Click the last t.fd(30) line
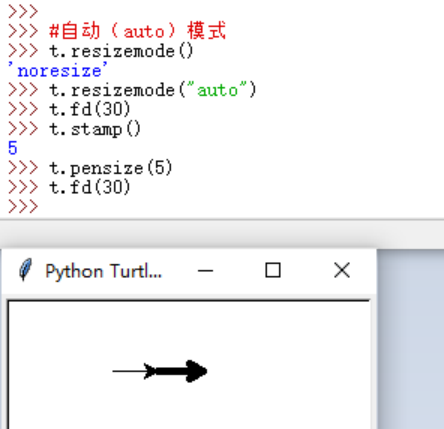444x429 pixels. (x=90, y=187)
